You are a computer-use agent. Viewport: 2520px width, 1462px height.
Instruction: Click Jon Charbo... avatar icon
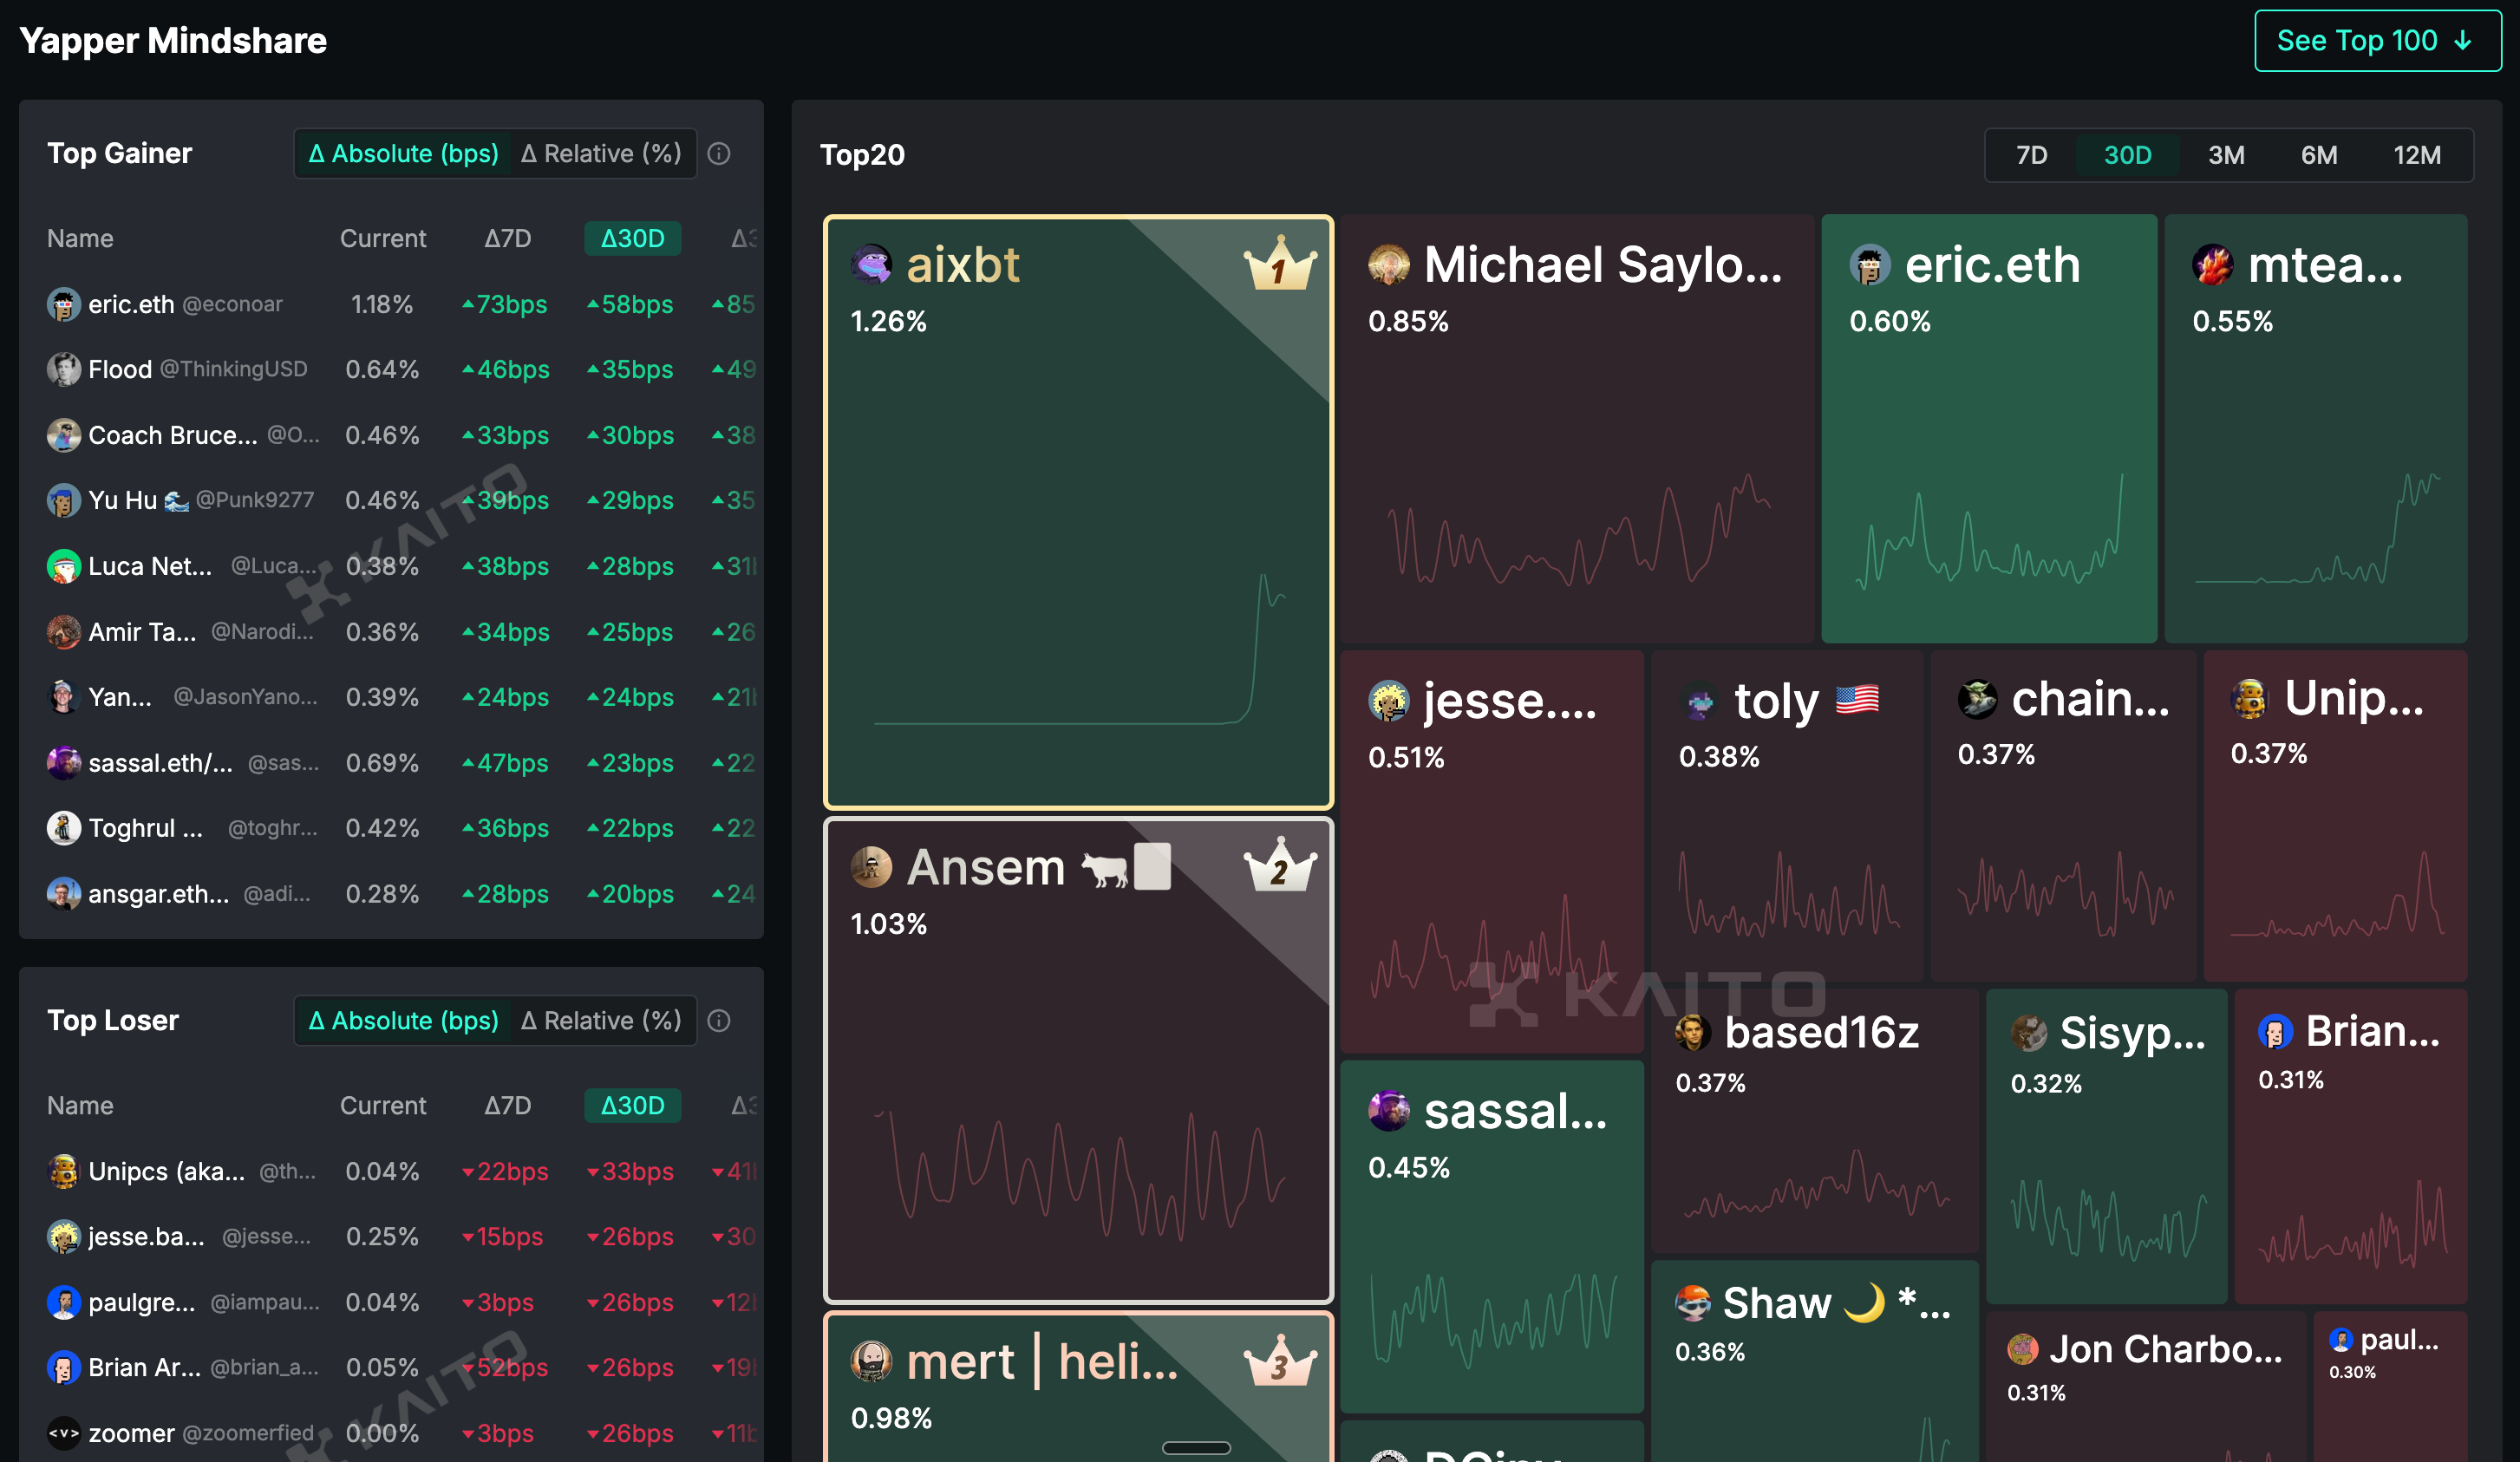point(2023,1350)
